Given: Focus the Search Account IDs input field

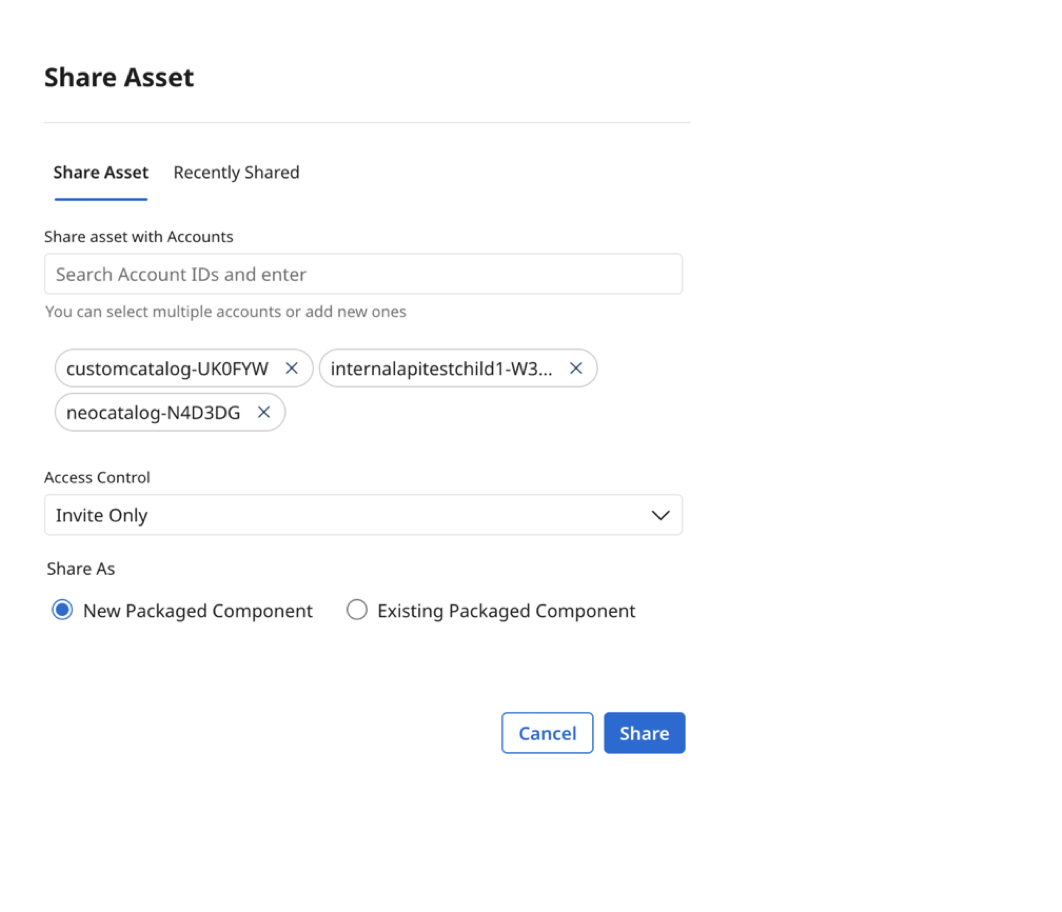Looking at the screenshot, I should (363, 274).
